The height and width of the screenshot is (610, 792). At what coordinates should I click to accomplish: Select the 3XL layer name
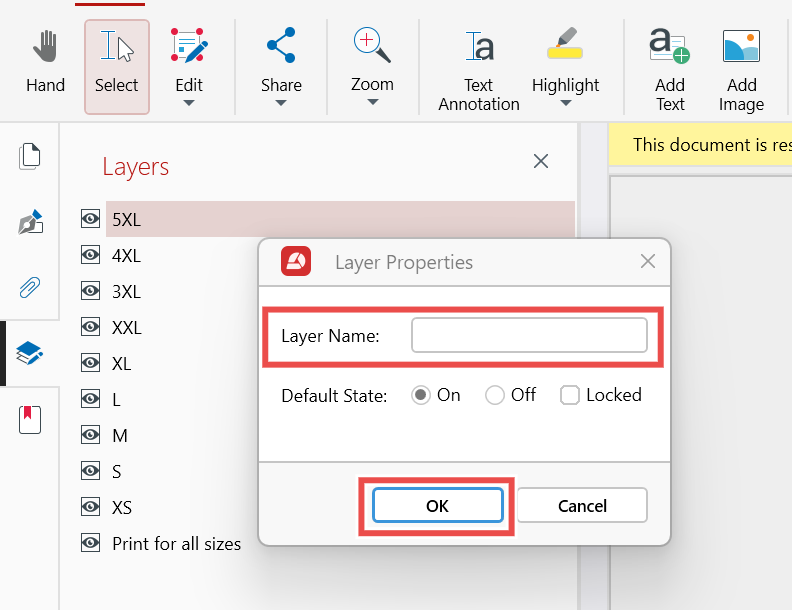126,291
